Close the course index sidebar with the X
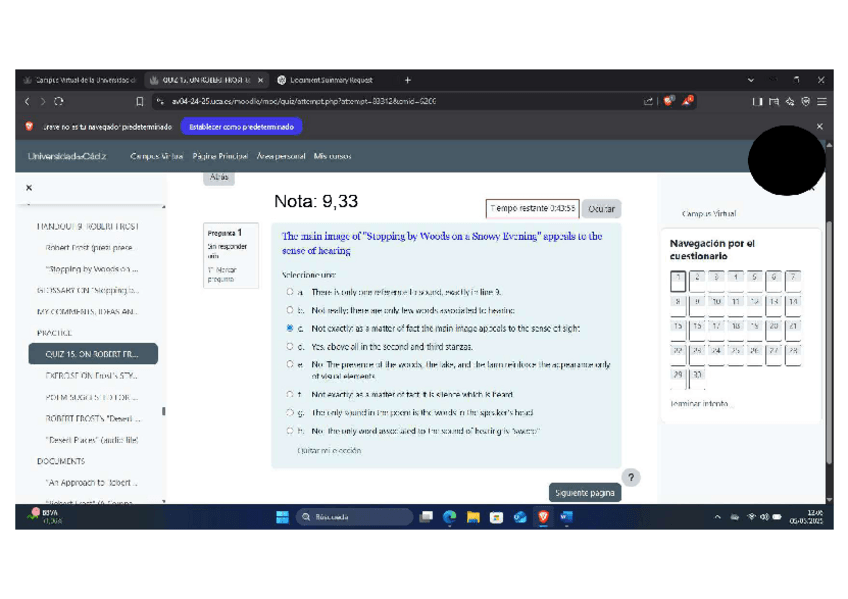This screenshot has width=848, height=599. pyautogui.click(x=28, y=187)
